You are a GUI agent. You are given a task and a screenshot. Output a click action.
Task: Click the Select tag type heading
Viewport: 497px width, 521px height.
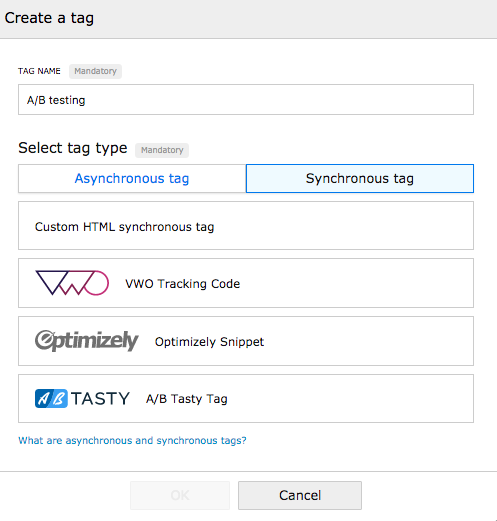(x=73, y=148)
